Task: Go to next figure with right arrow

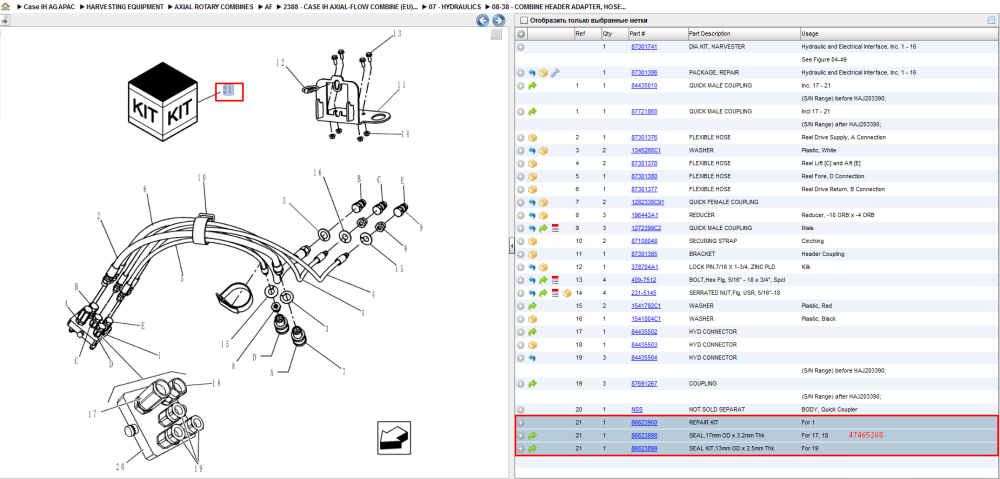Action: click(x=499, y=20)
